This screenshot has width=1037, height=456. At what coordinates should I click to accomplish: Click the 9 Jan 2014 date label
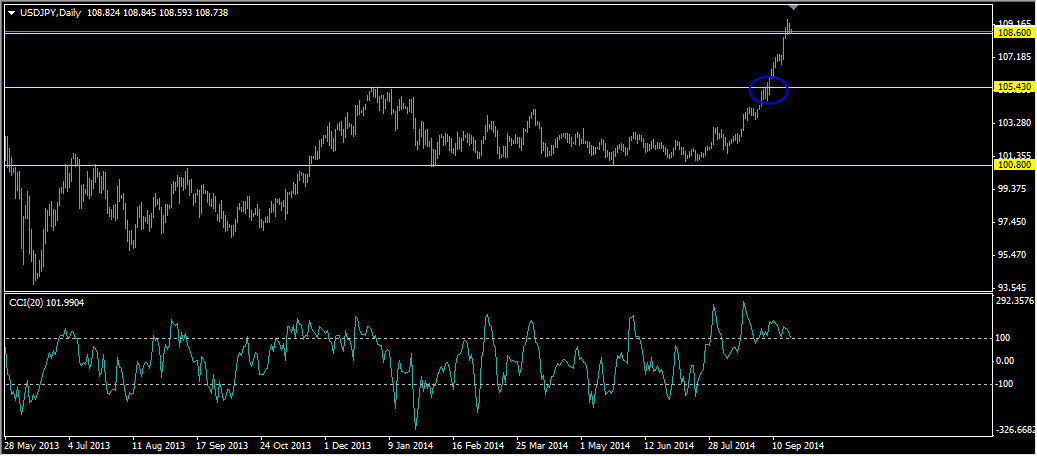[x=410, y=445]
